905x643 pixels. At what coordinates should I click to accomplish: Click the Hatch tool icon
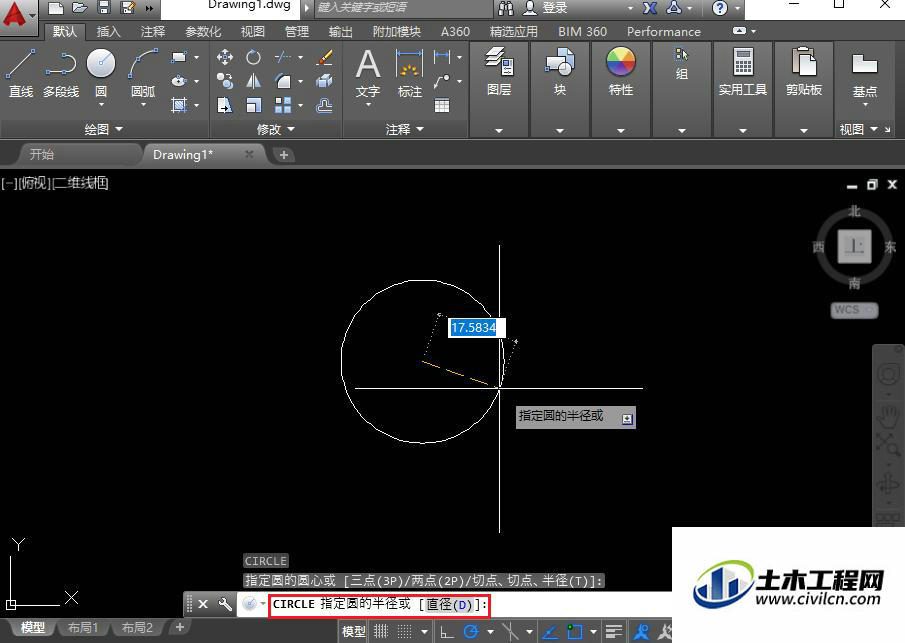coord(179,105)
